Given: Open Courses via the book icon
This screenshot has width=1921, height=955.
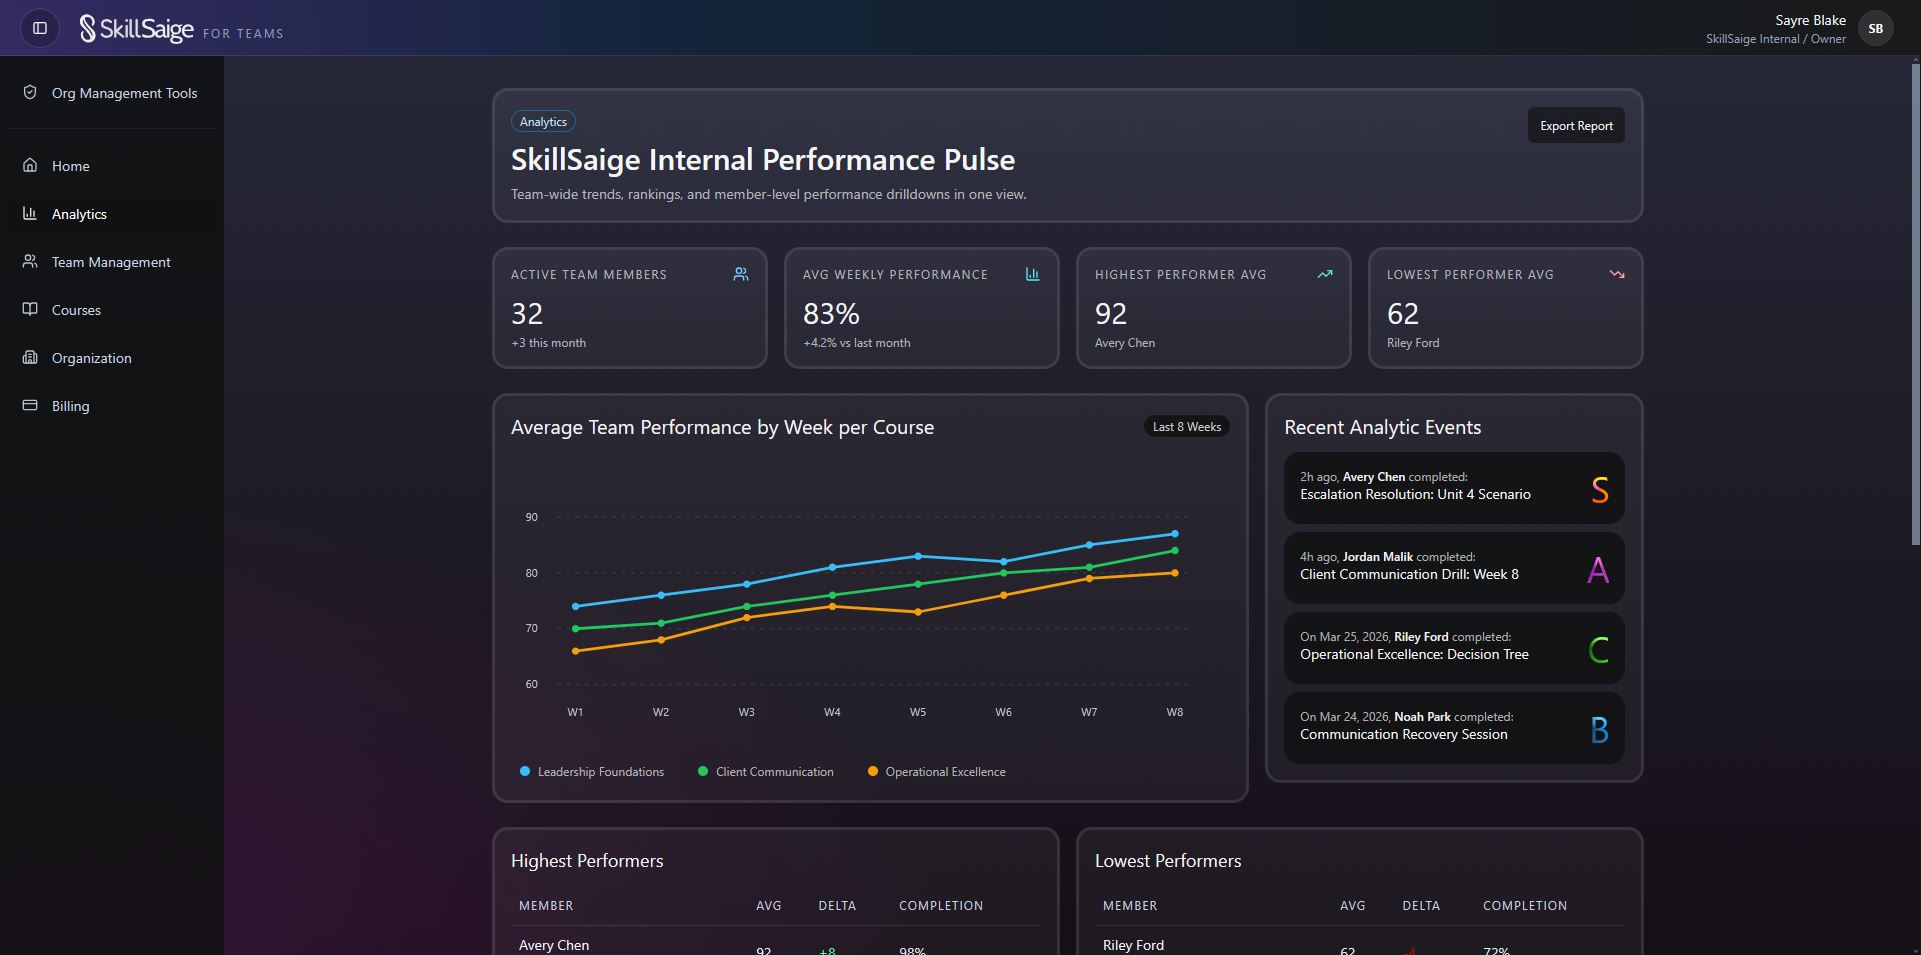Looking at the screenshot, I should [30, 309].
